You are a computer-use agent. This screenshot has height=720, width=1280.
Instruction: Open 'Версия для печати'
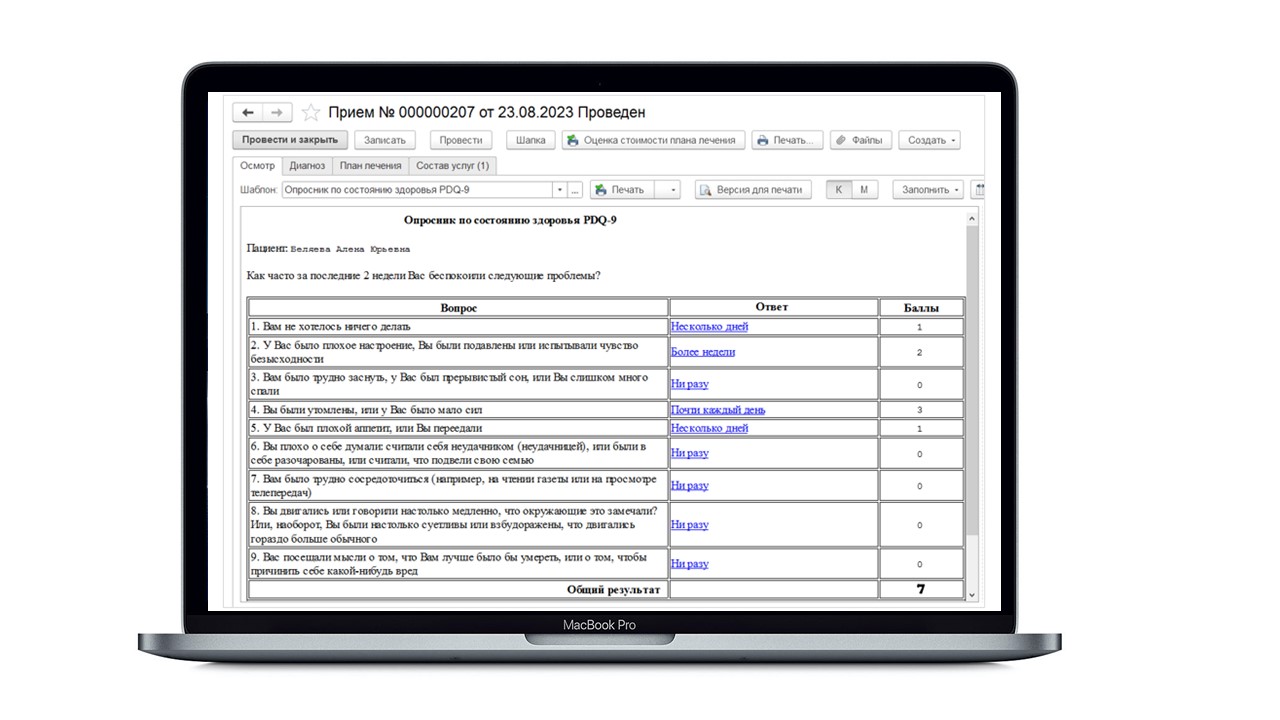click(x=752, y=190)
